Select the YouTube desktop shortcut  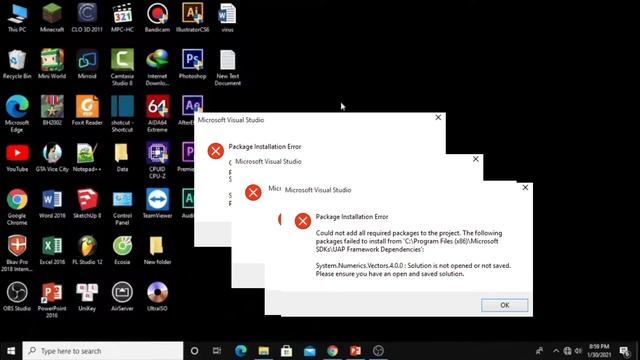(x=17, y=157)
